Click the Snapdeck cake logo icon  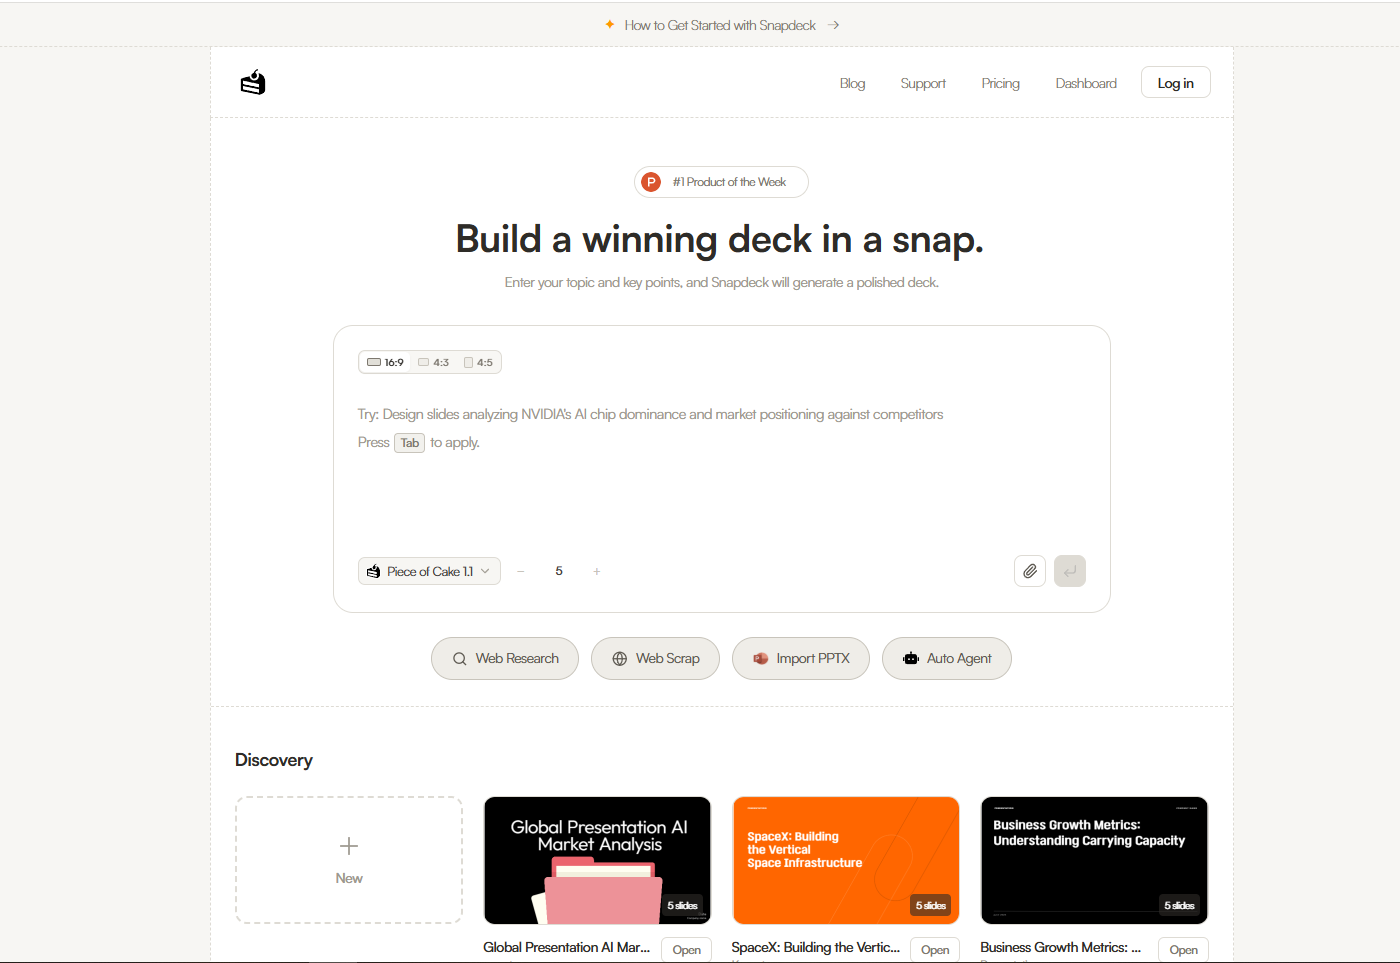[x=253, y=82]
